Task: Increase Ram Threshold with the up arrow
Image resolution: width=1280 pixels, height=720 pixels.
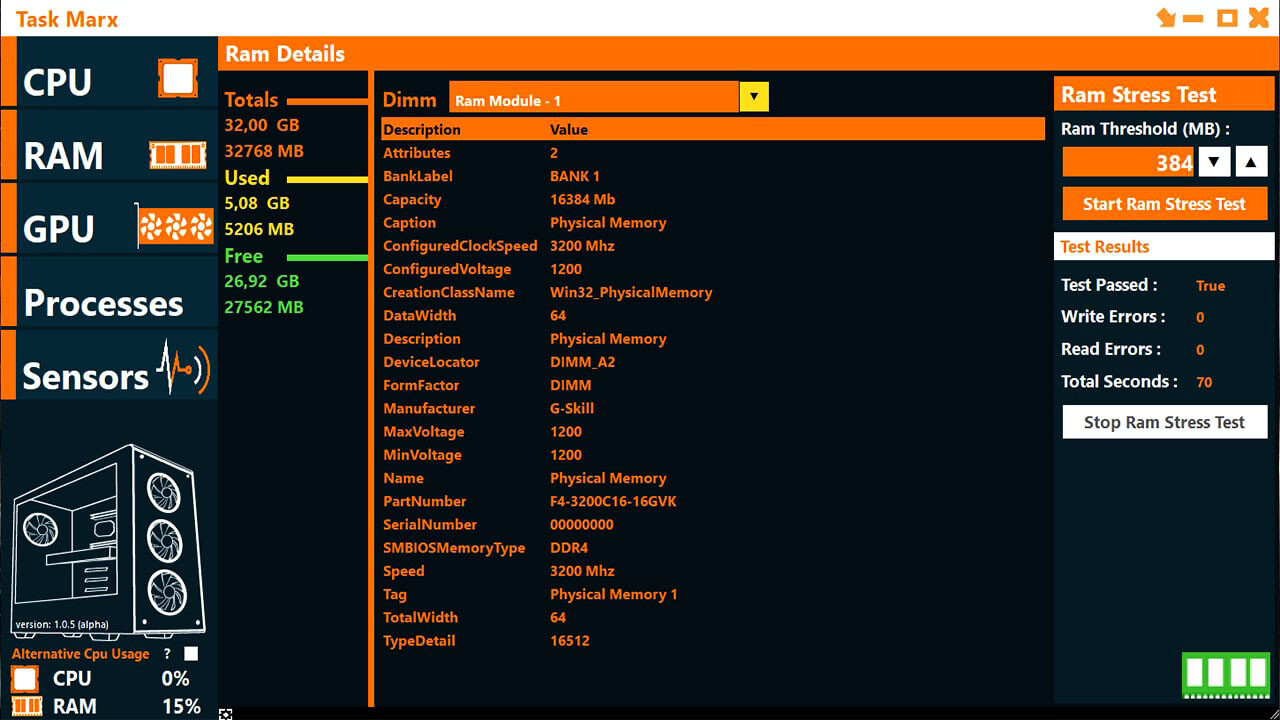Action: coord(1251,161)
